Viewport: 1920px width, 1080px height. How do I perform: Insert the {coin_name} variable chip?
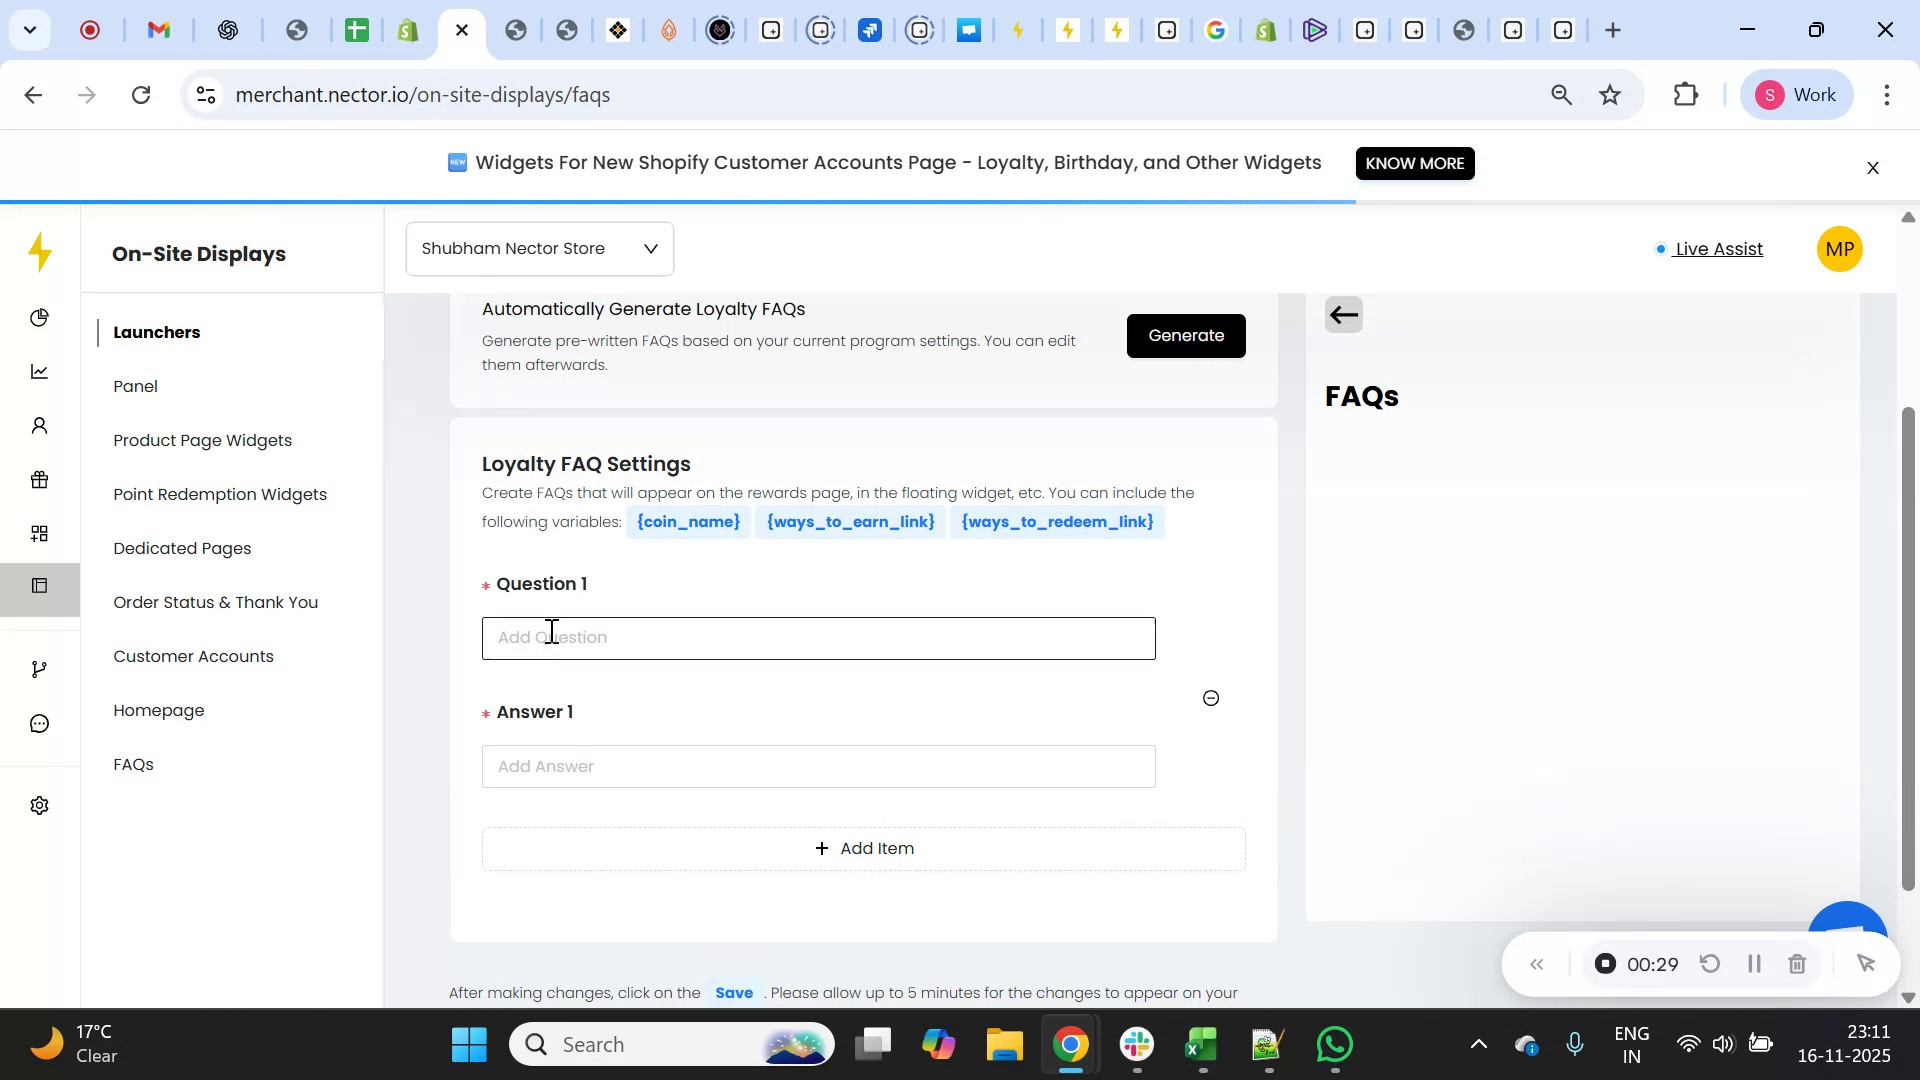click(x=688, y=521)
